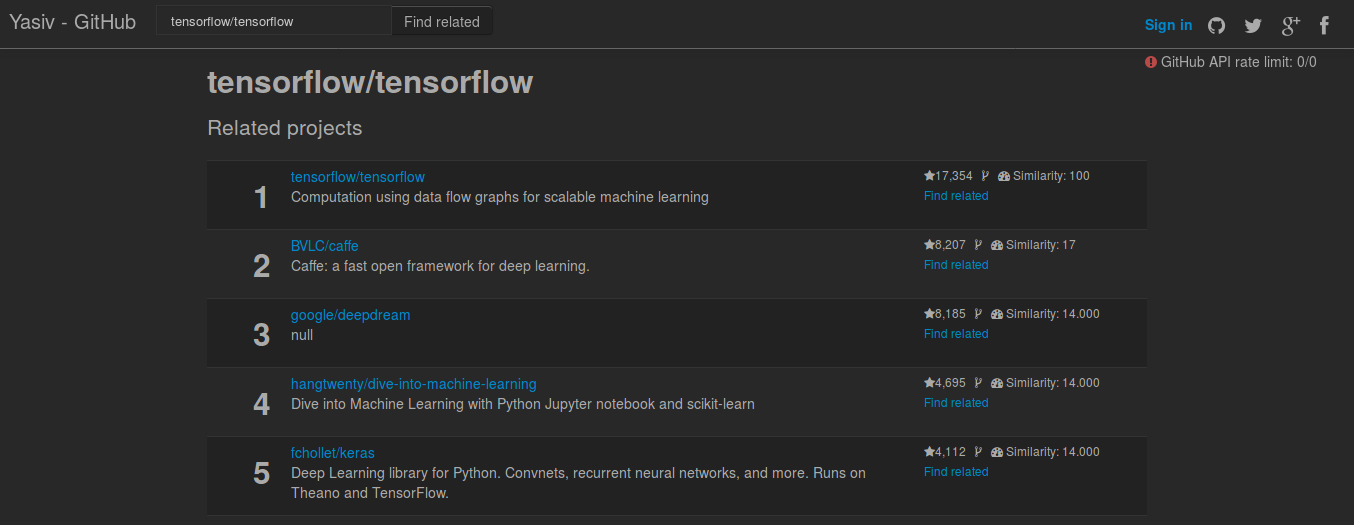Image resolution: width=1354 pixels, height=525 pixels.
Task: Click the 4,695 star count
Action: [x=950, y=383]
